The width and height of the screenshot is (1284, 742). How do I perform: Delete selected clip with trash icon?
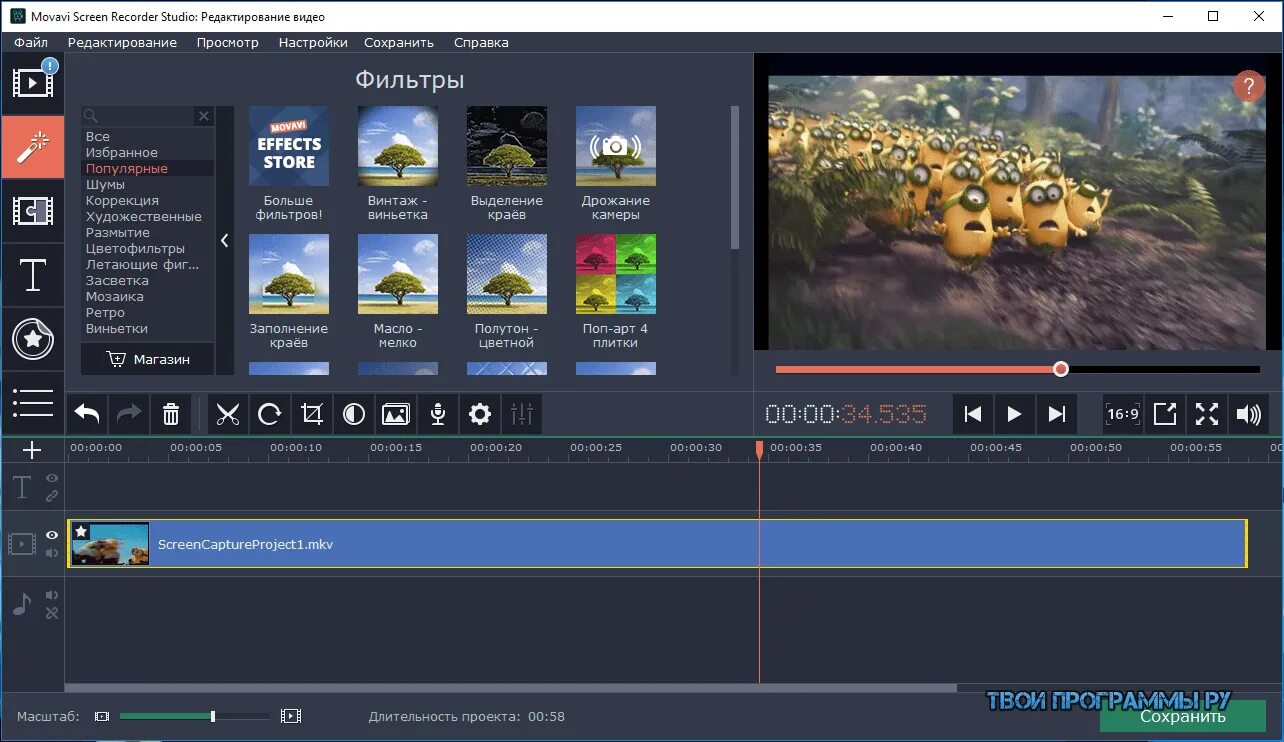(171, 414)
